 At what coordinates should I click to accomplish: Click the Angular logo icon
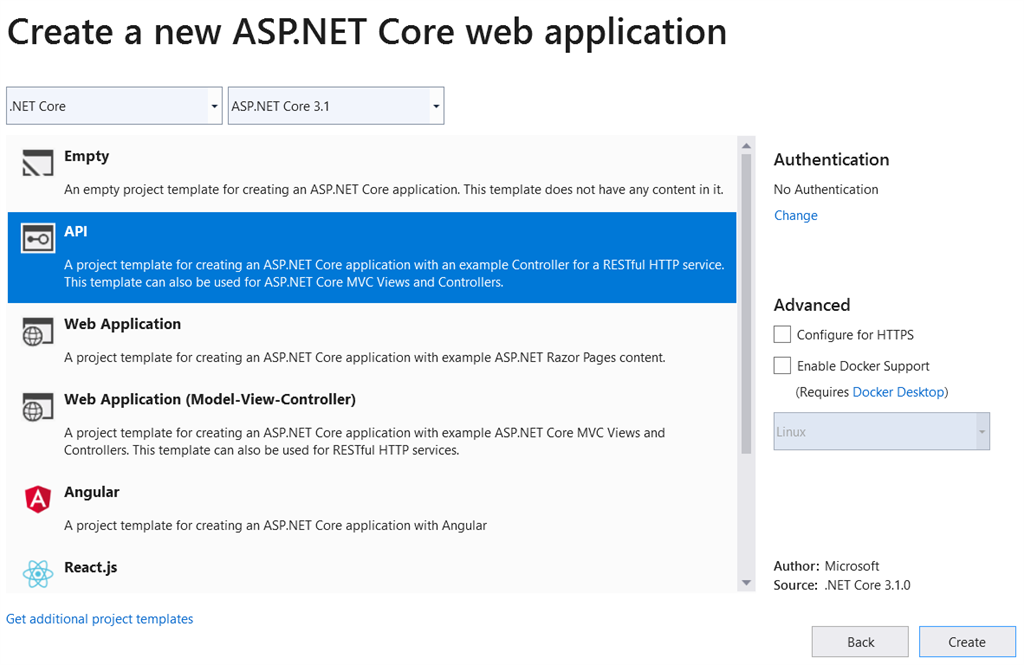coord(38,499)
